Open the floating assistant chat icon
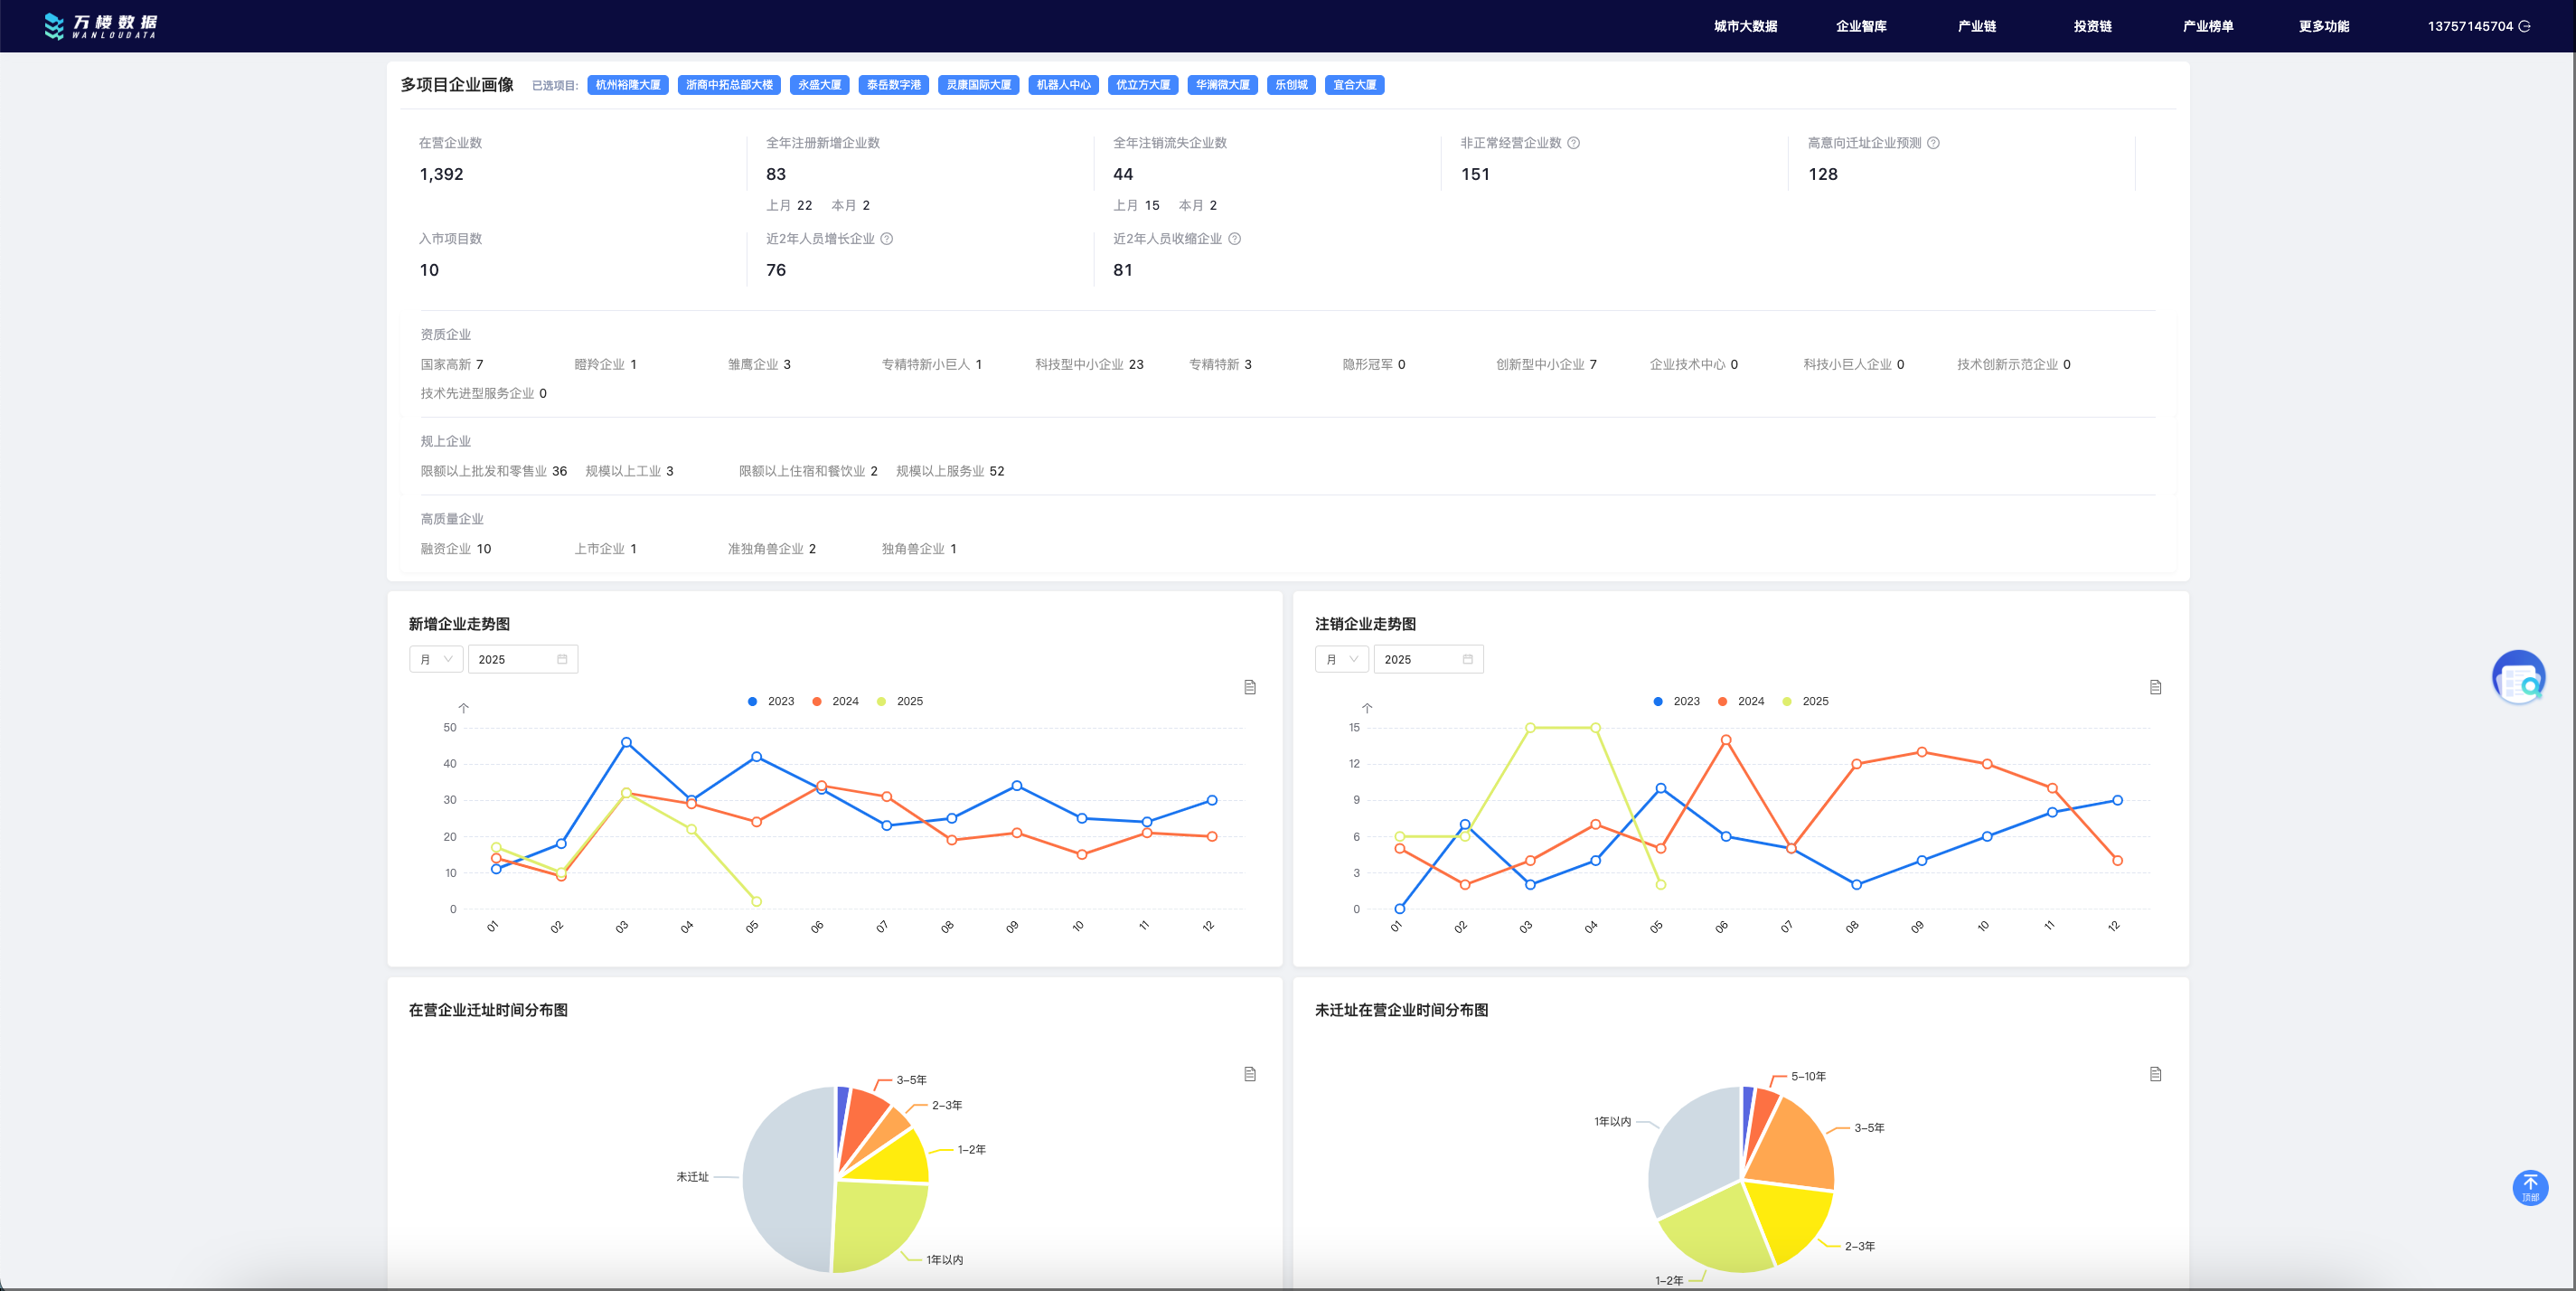Screen dimensions: 2576x1291 [2518, 679]
